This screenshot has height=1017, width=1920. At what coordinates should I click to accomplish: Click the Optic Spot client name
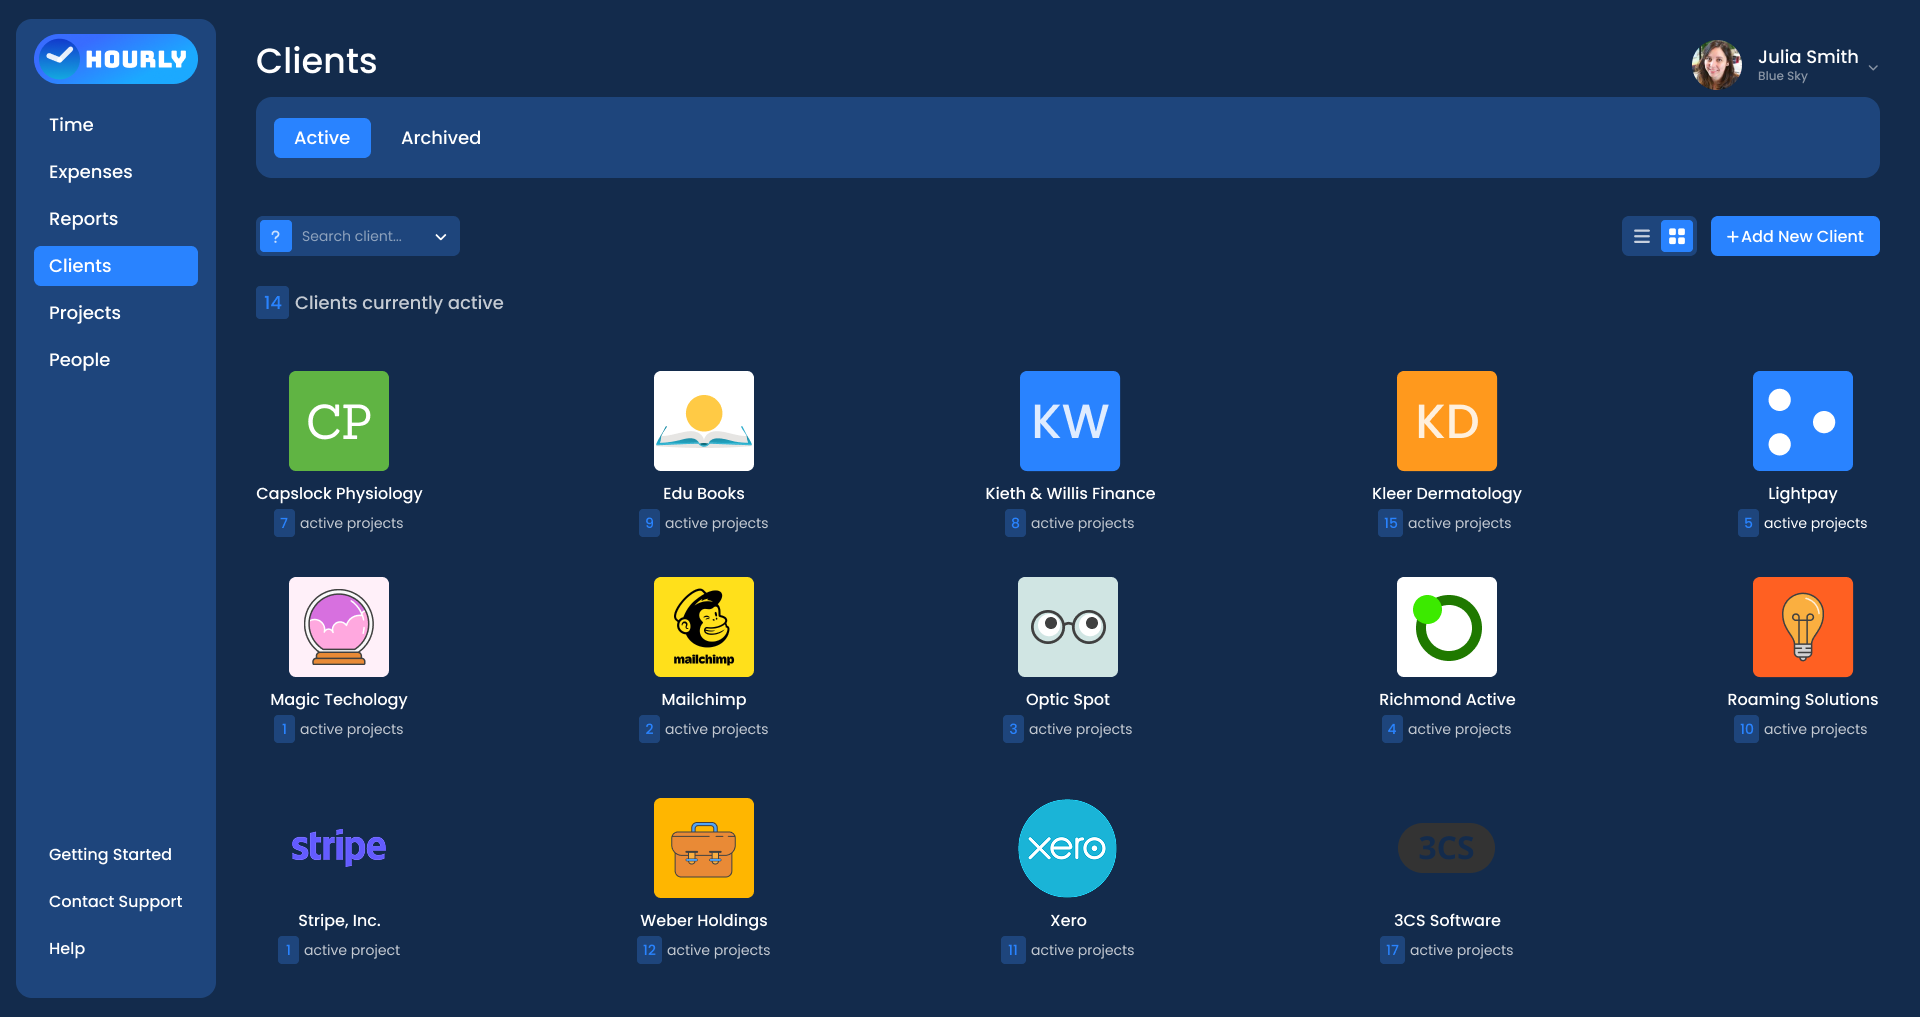point(1068,699)
